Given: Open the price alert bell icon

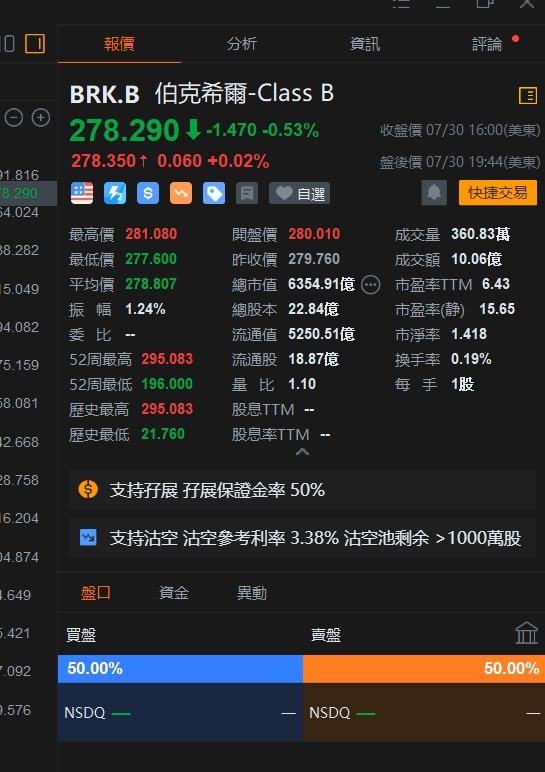Looking at the screenshot, I should 434,193.
